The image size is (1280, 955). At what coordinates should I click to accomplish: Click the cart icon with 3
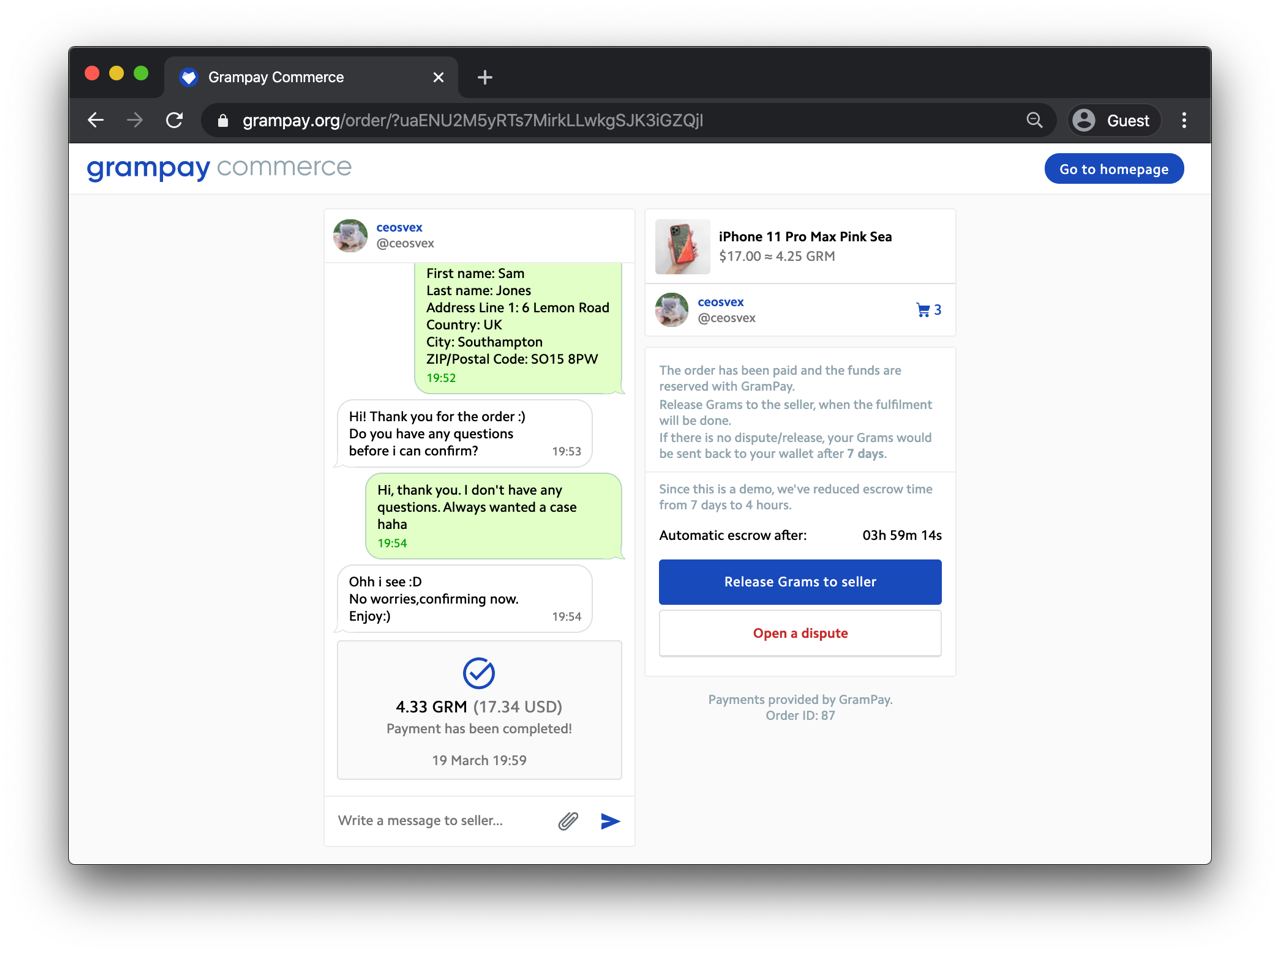pyautogui.click(x=929, y=310)
